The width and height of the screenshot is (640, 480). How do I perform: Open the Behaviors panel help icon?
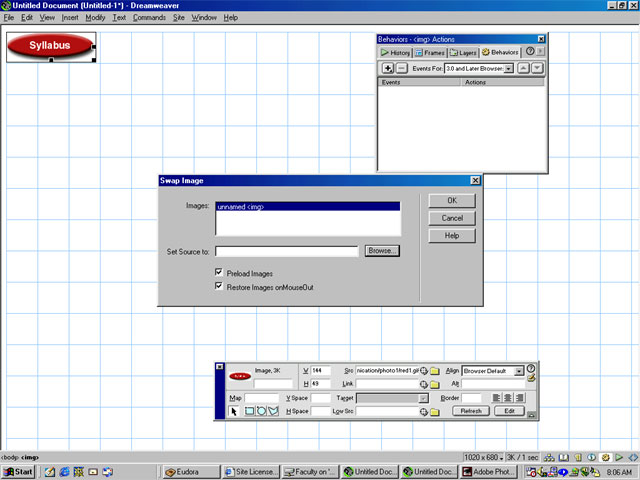[x=530, y=52]
